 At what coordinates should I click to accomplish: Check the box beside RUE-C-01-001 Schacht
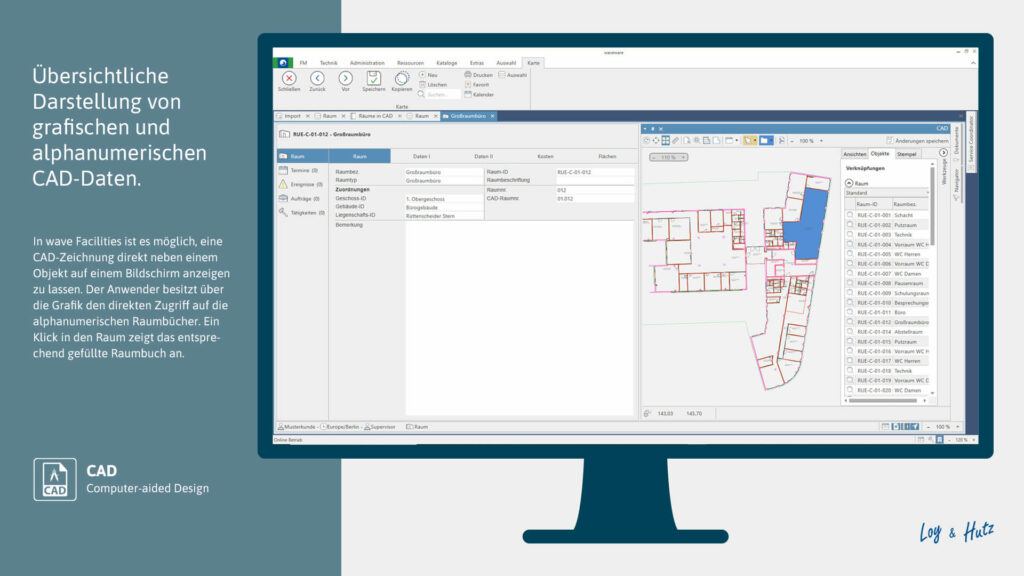(849, 212)
